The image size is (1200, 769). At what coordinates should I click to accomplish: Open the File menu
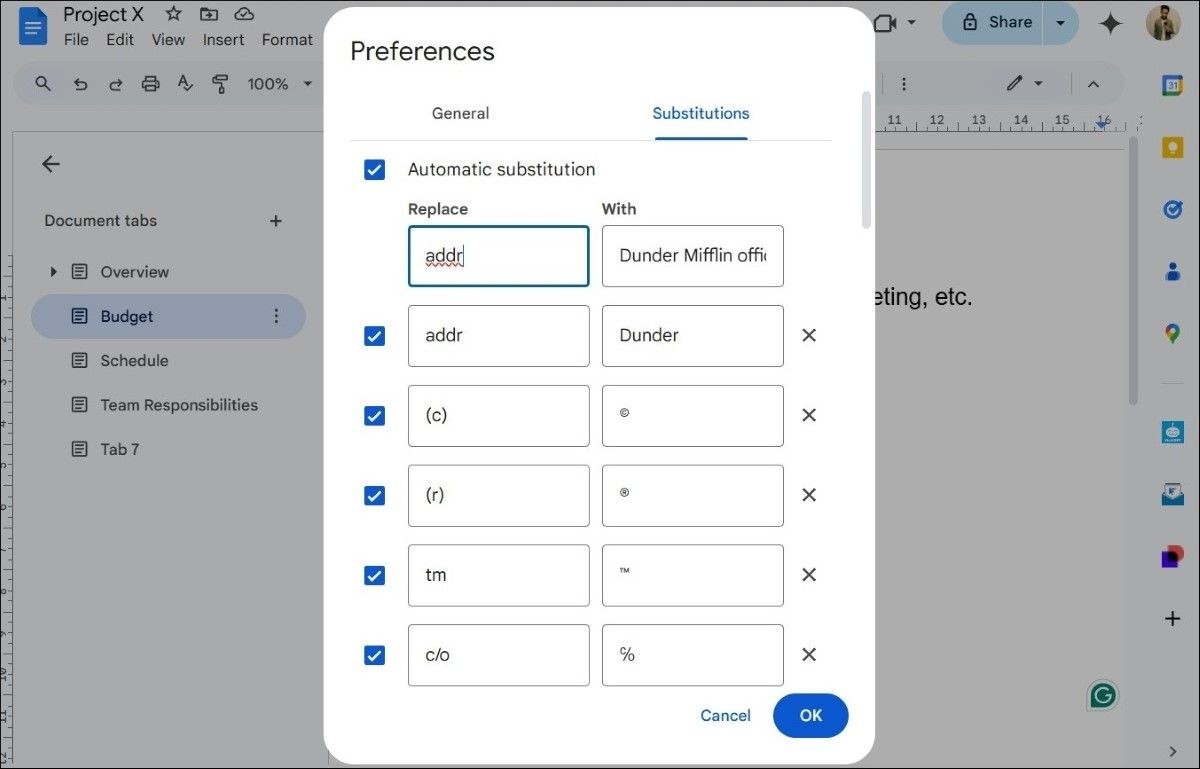pyautogui.click(x=76, y=40)
